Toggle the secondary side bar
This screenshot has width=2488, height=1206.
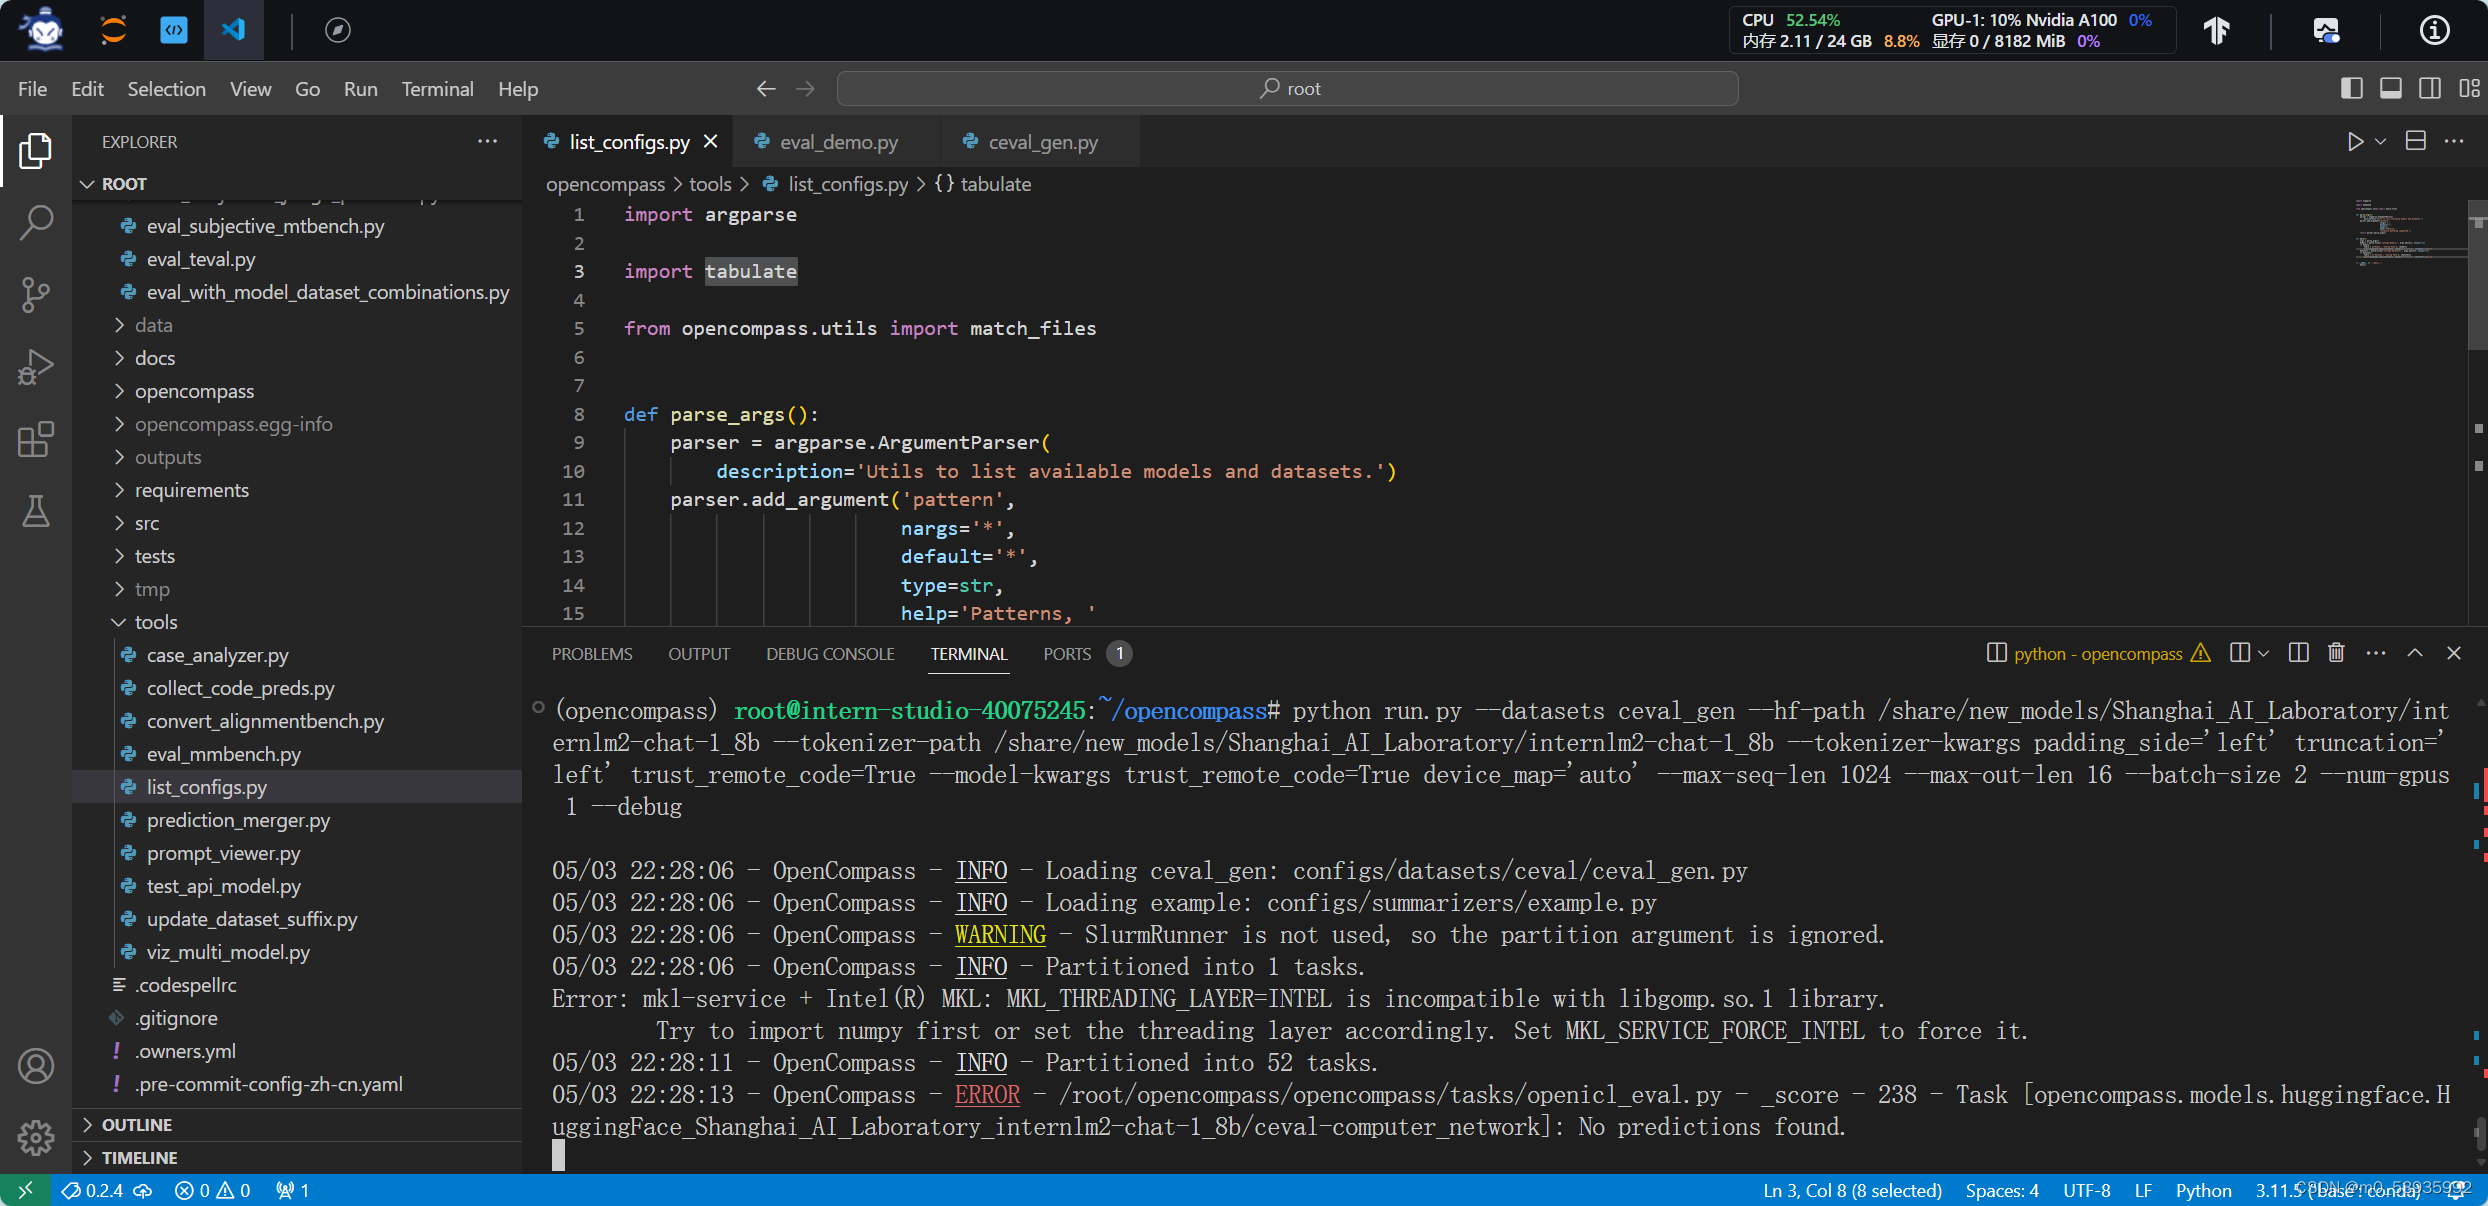pos(2430,89)
